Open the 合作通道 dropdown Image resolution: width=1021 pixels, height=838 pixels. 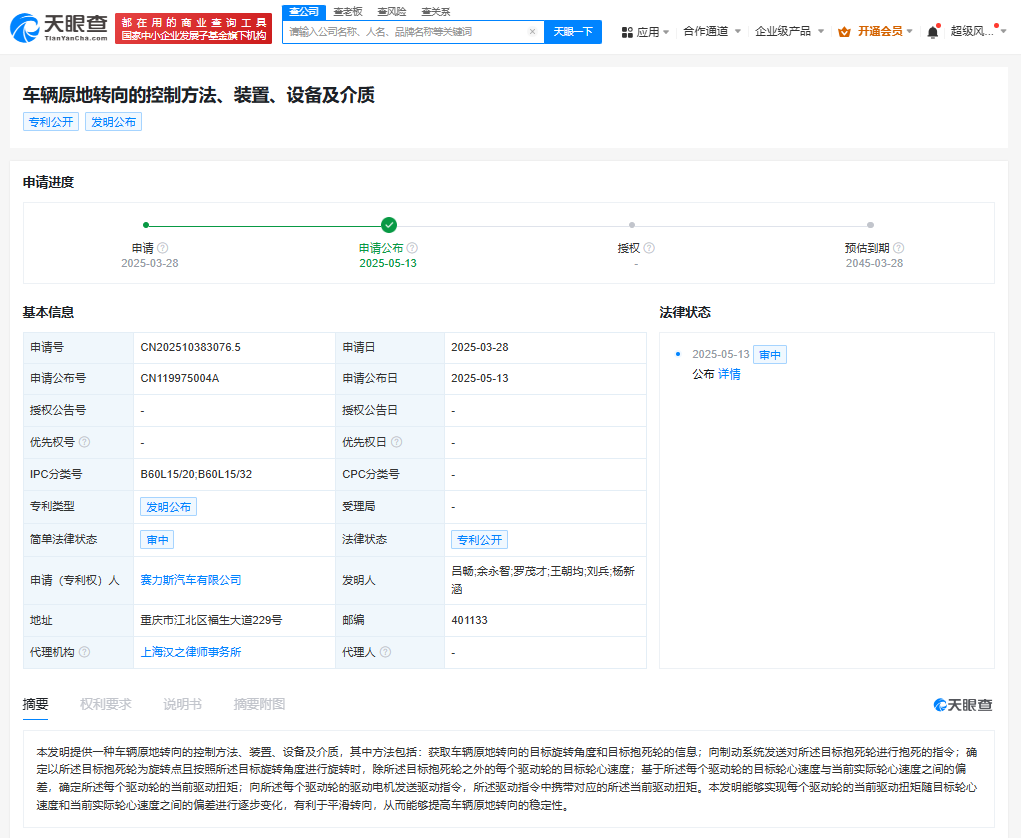coord(712,32)
